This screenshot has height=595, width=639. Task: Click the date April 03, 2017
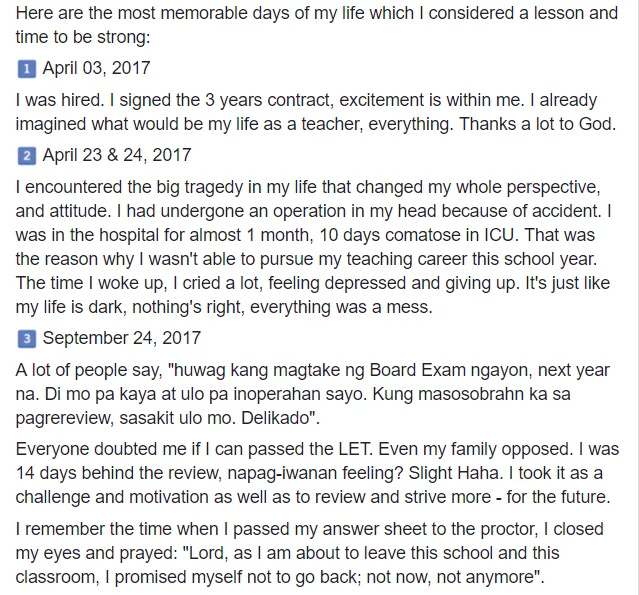pyautogui.click(x=97, y=68)
